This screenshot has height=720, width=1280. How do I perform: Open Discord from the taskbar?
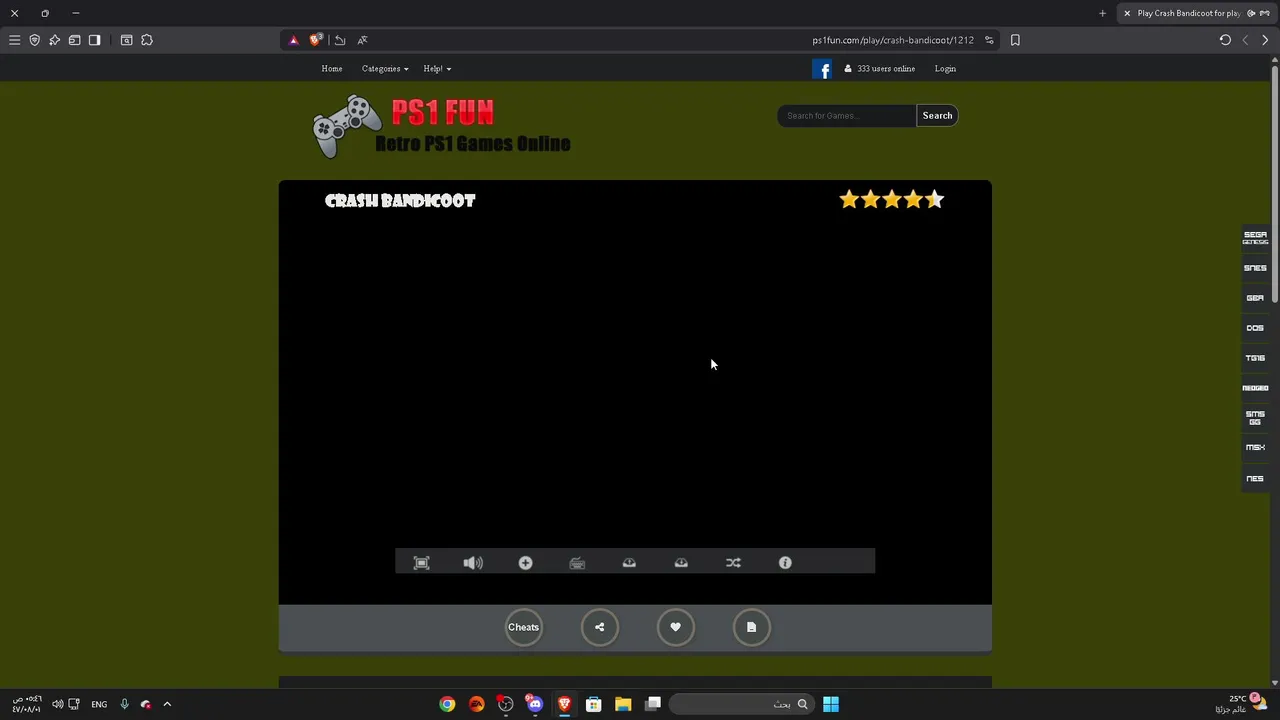535,704
